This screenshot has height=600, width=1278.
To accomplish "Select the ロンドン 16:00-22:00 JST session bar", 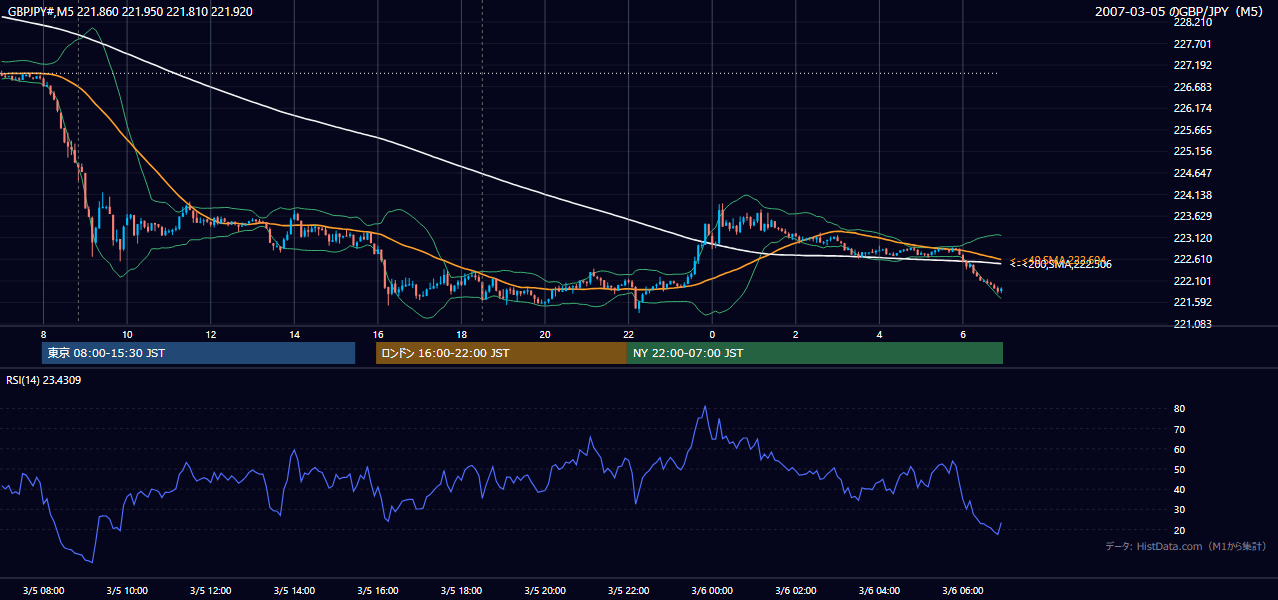I will [x=501, y=353].
